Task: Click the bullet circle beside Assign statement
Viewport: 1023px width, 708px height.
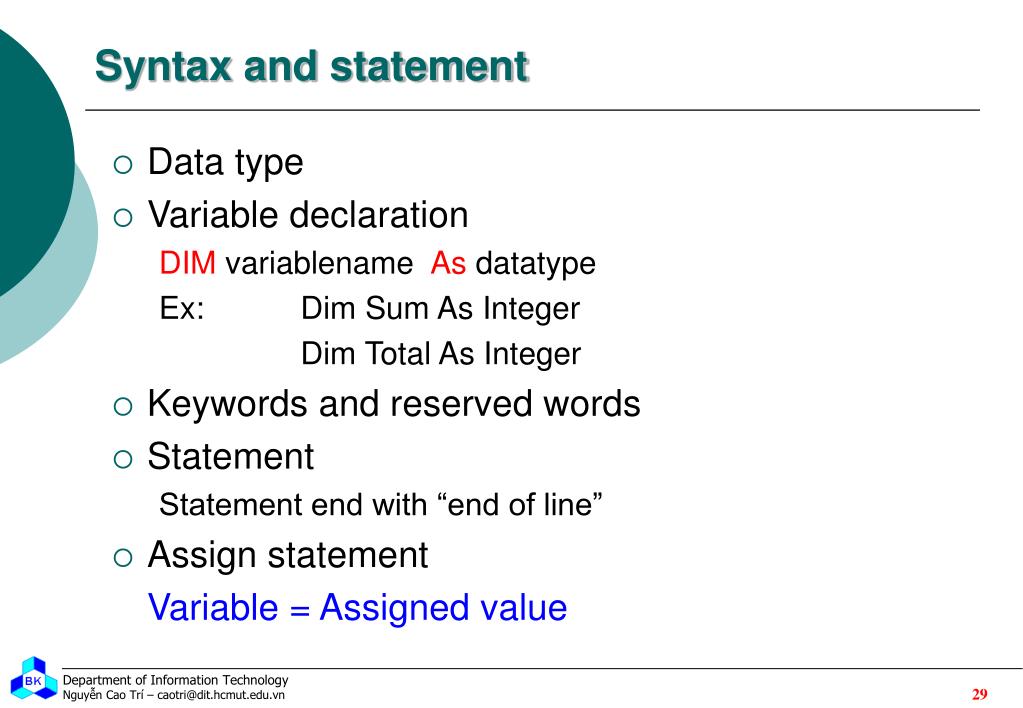Action: (x=123, y=557)
